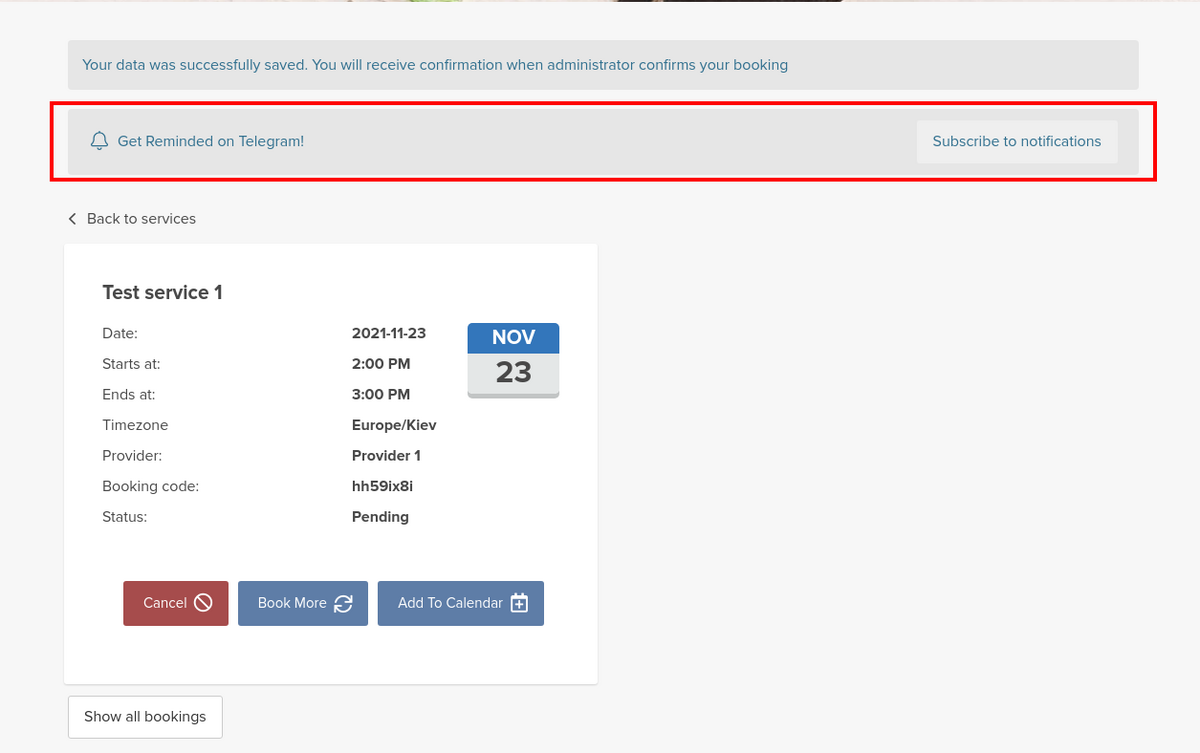Click the Provider 1 value
1200x753 pixels.
[x=386, y=456]
